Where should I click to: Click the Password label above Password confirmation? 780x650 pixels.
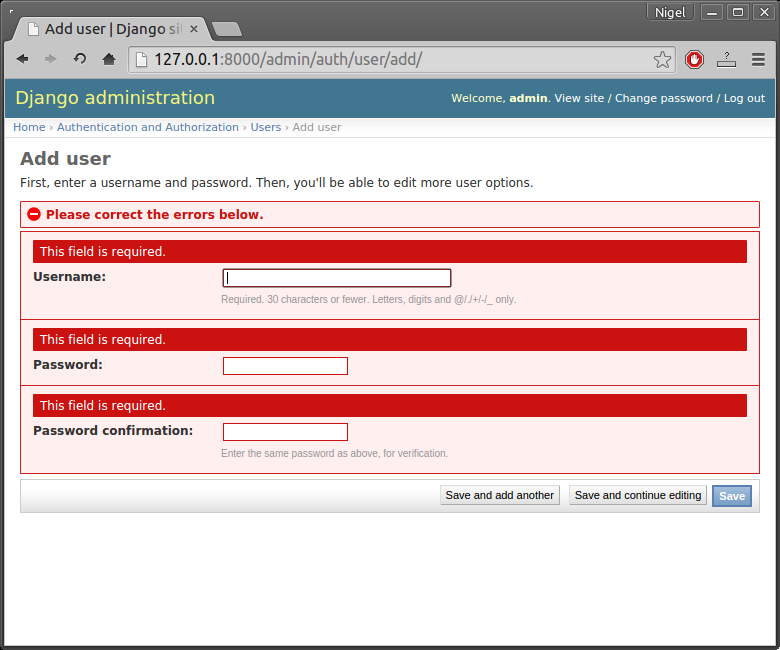(x=68, y=365)
